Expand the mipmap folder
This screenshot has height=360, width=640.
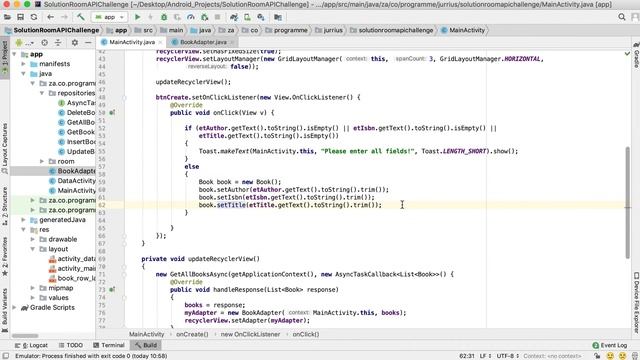tap(33, 288)
